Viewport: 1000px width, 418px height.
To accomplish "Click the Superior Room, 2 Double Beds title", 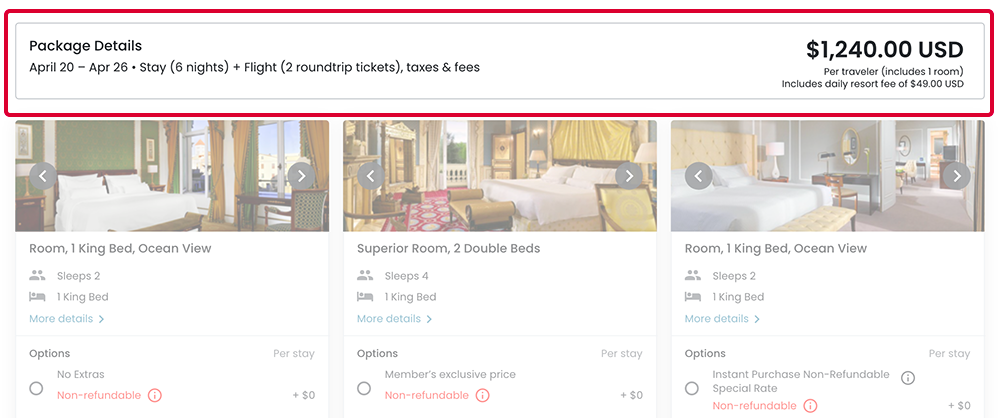I will point(448,248).
